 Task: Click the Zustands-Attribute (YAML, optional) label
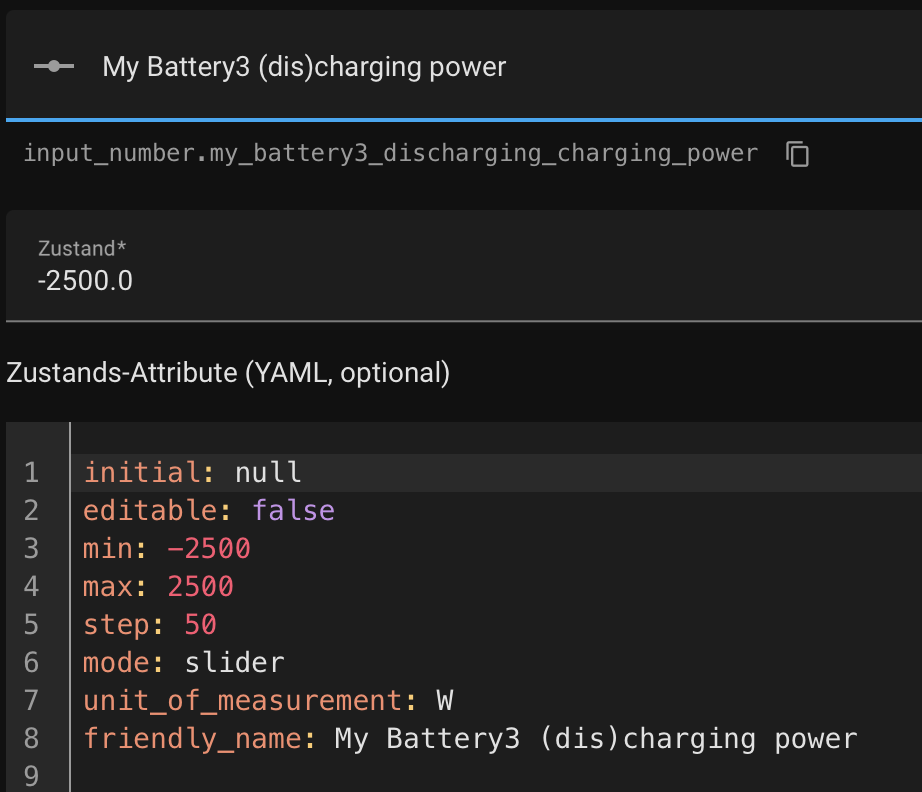pyautogui.click(x=228, y=373)
